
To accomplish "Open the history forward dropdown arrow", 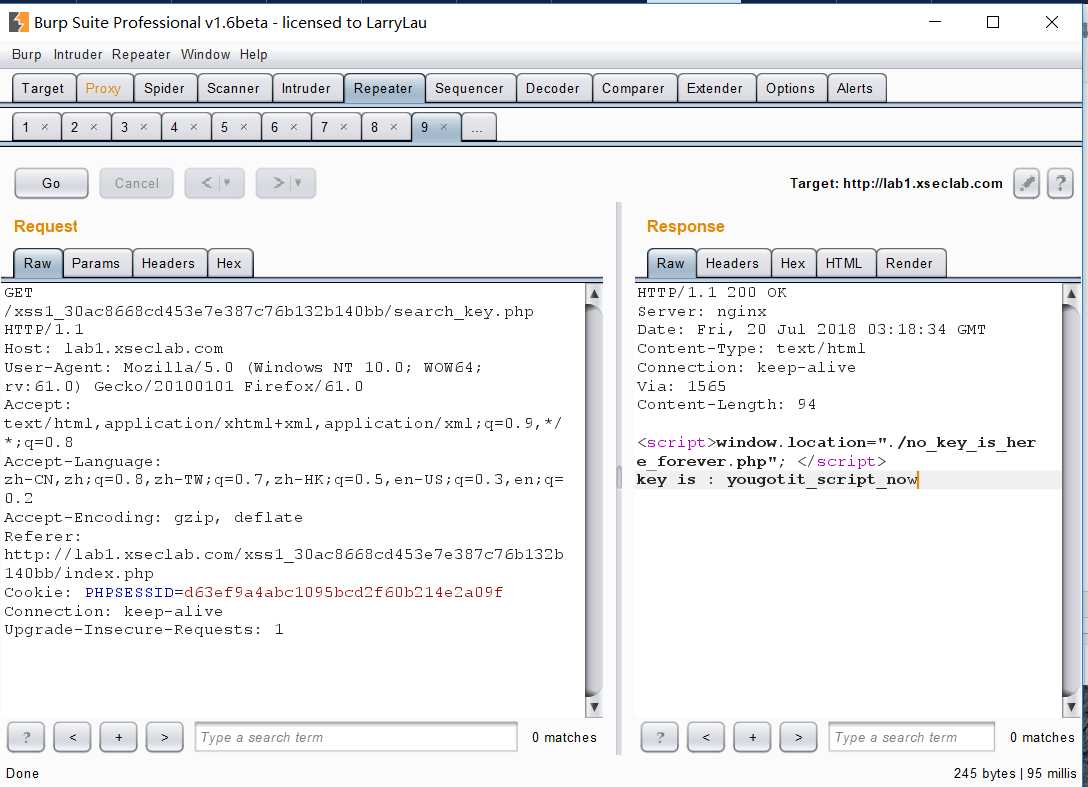I will pos(298,183).
